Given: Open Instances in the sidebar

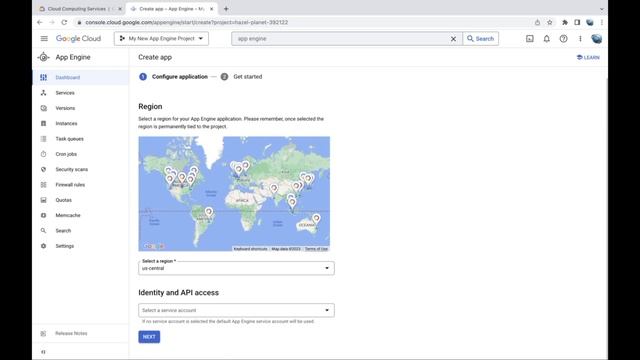Looking at the screenshot, I should click(80, 124).
